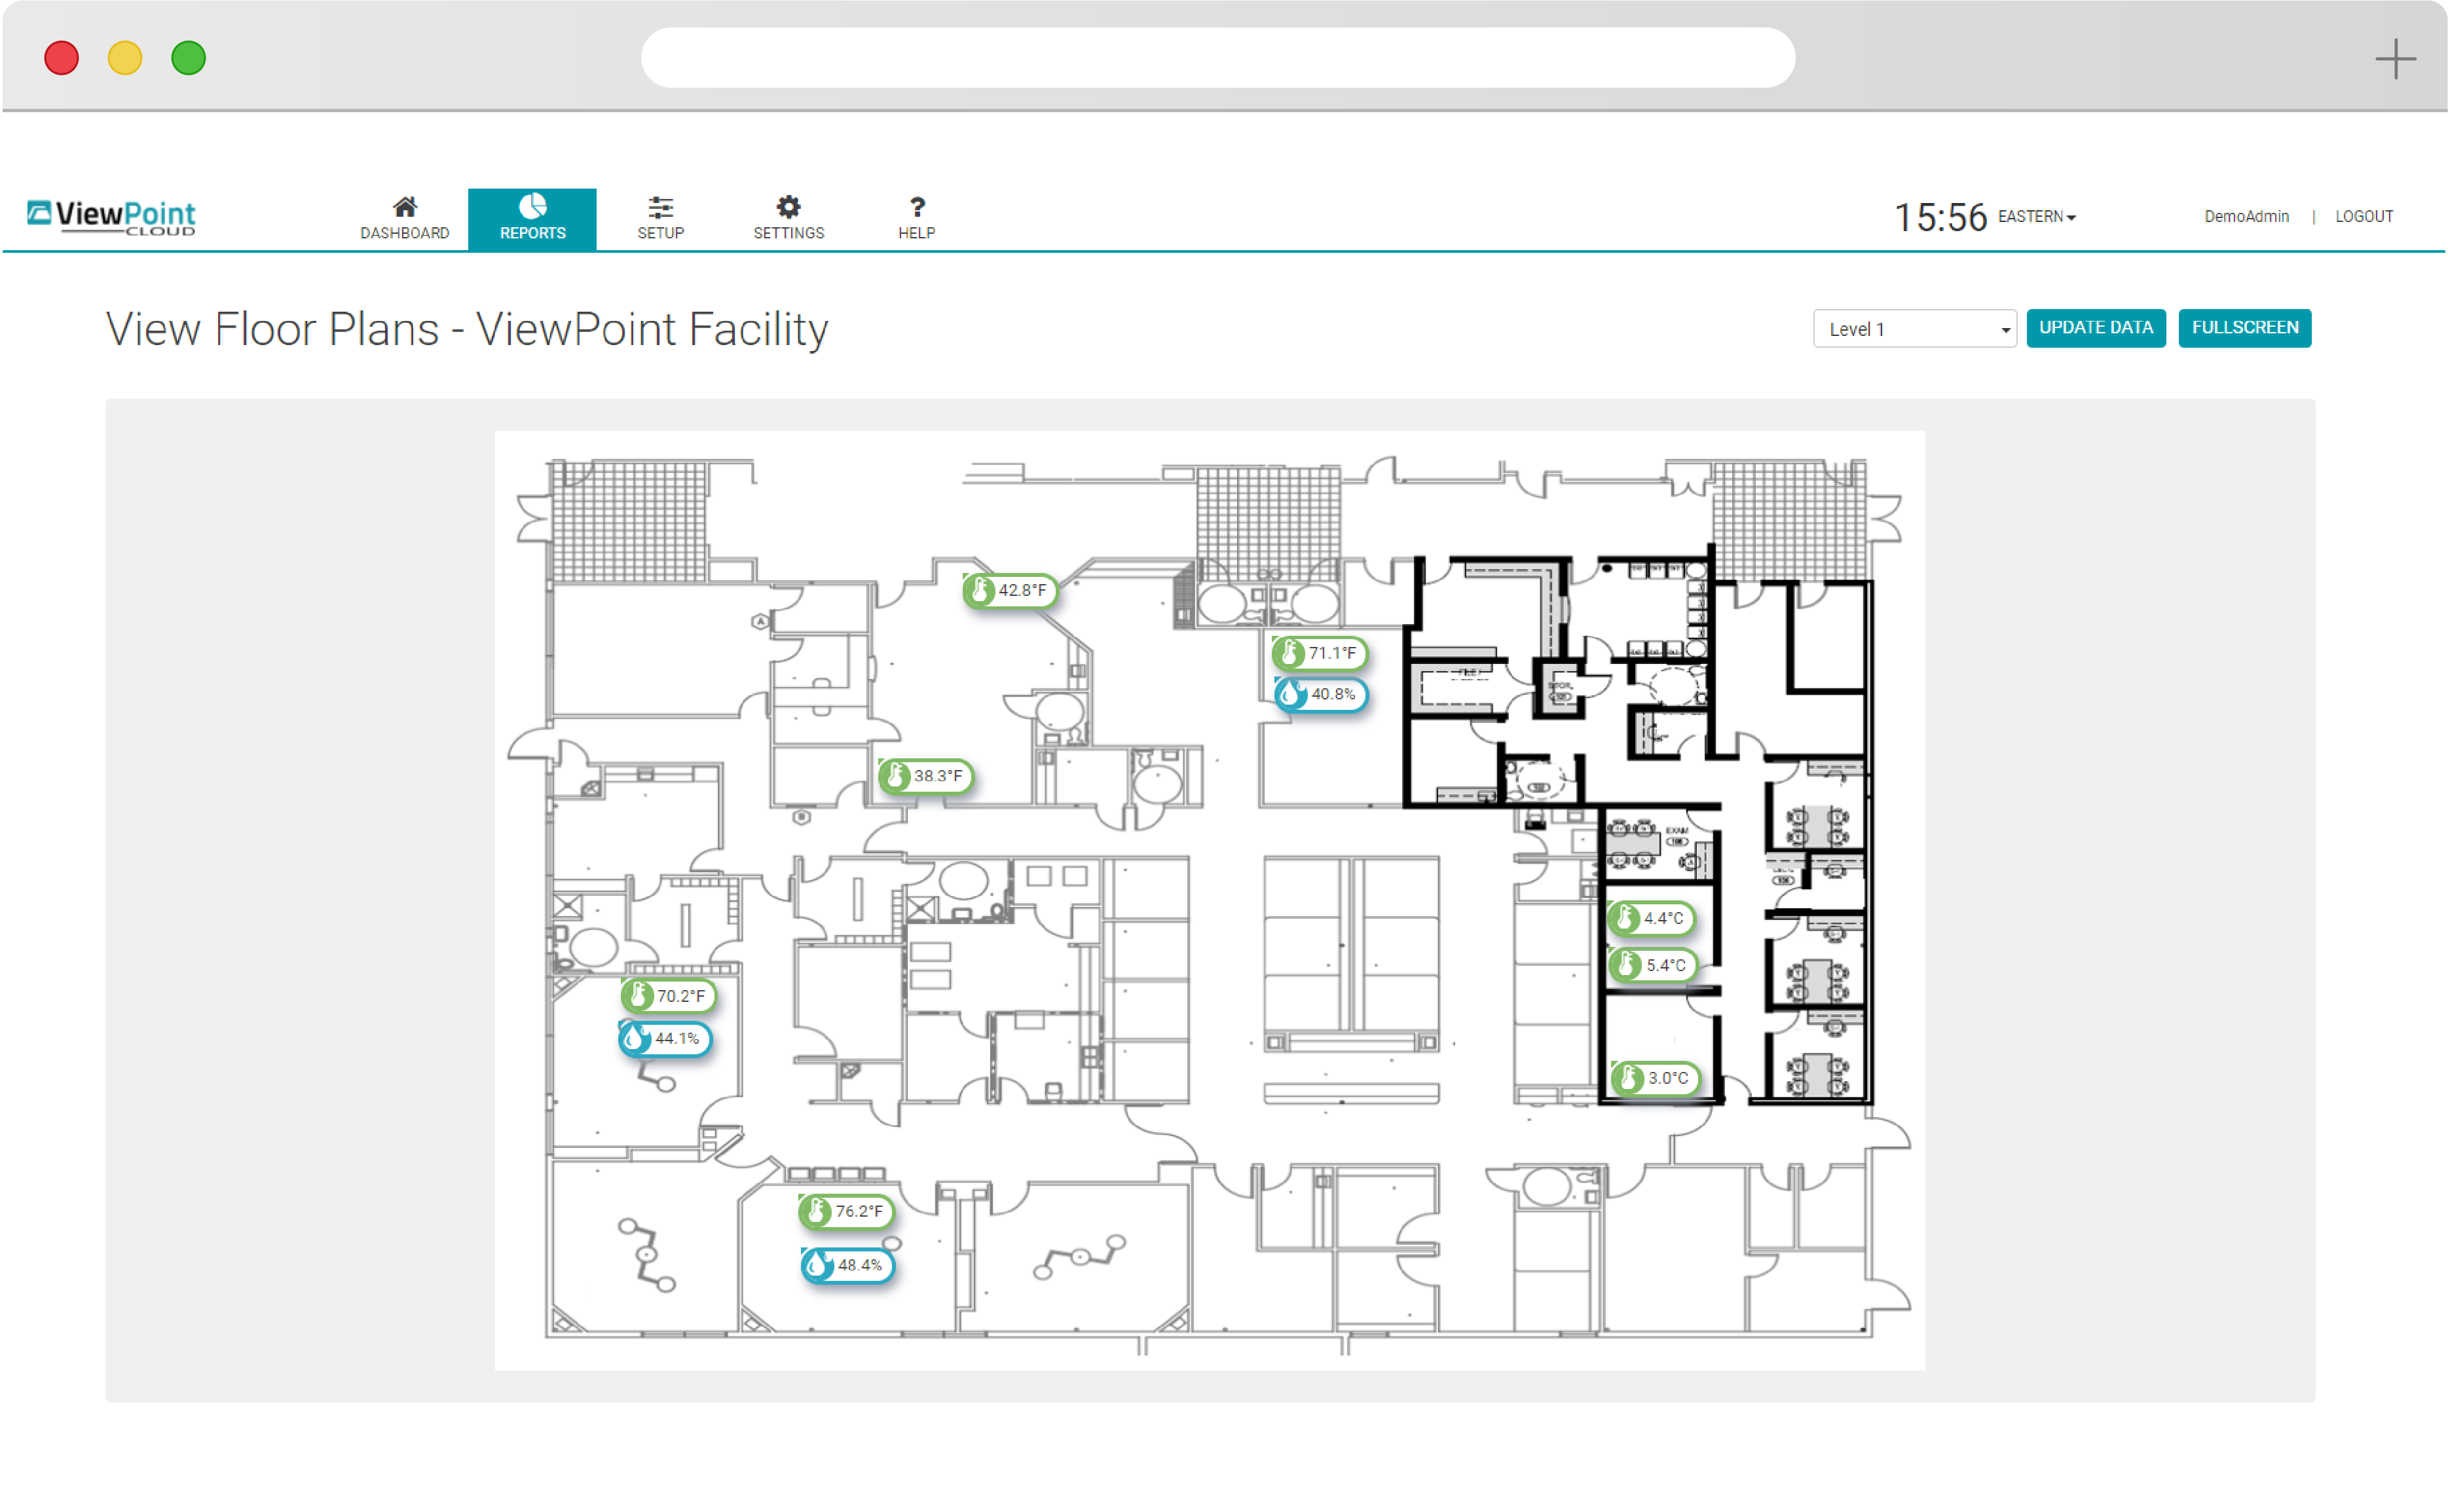
Task: Click the 48.4% humidity droplet badge
Action: 847,1265
